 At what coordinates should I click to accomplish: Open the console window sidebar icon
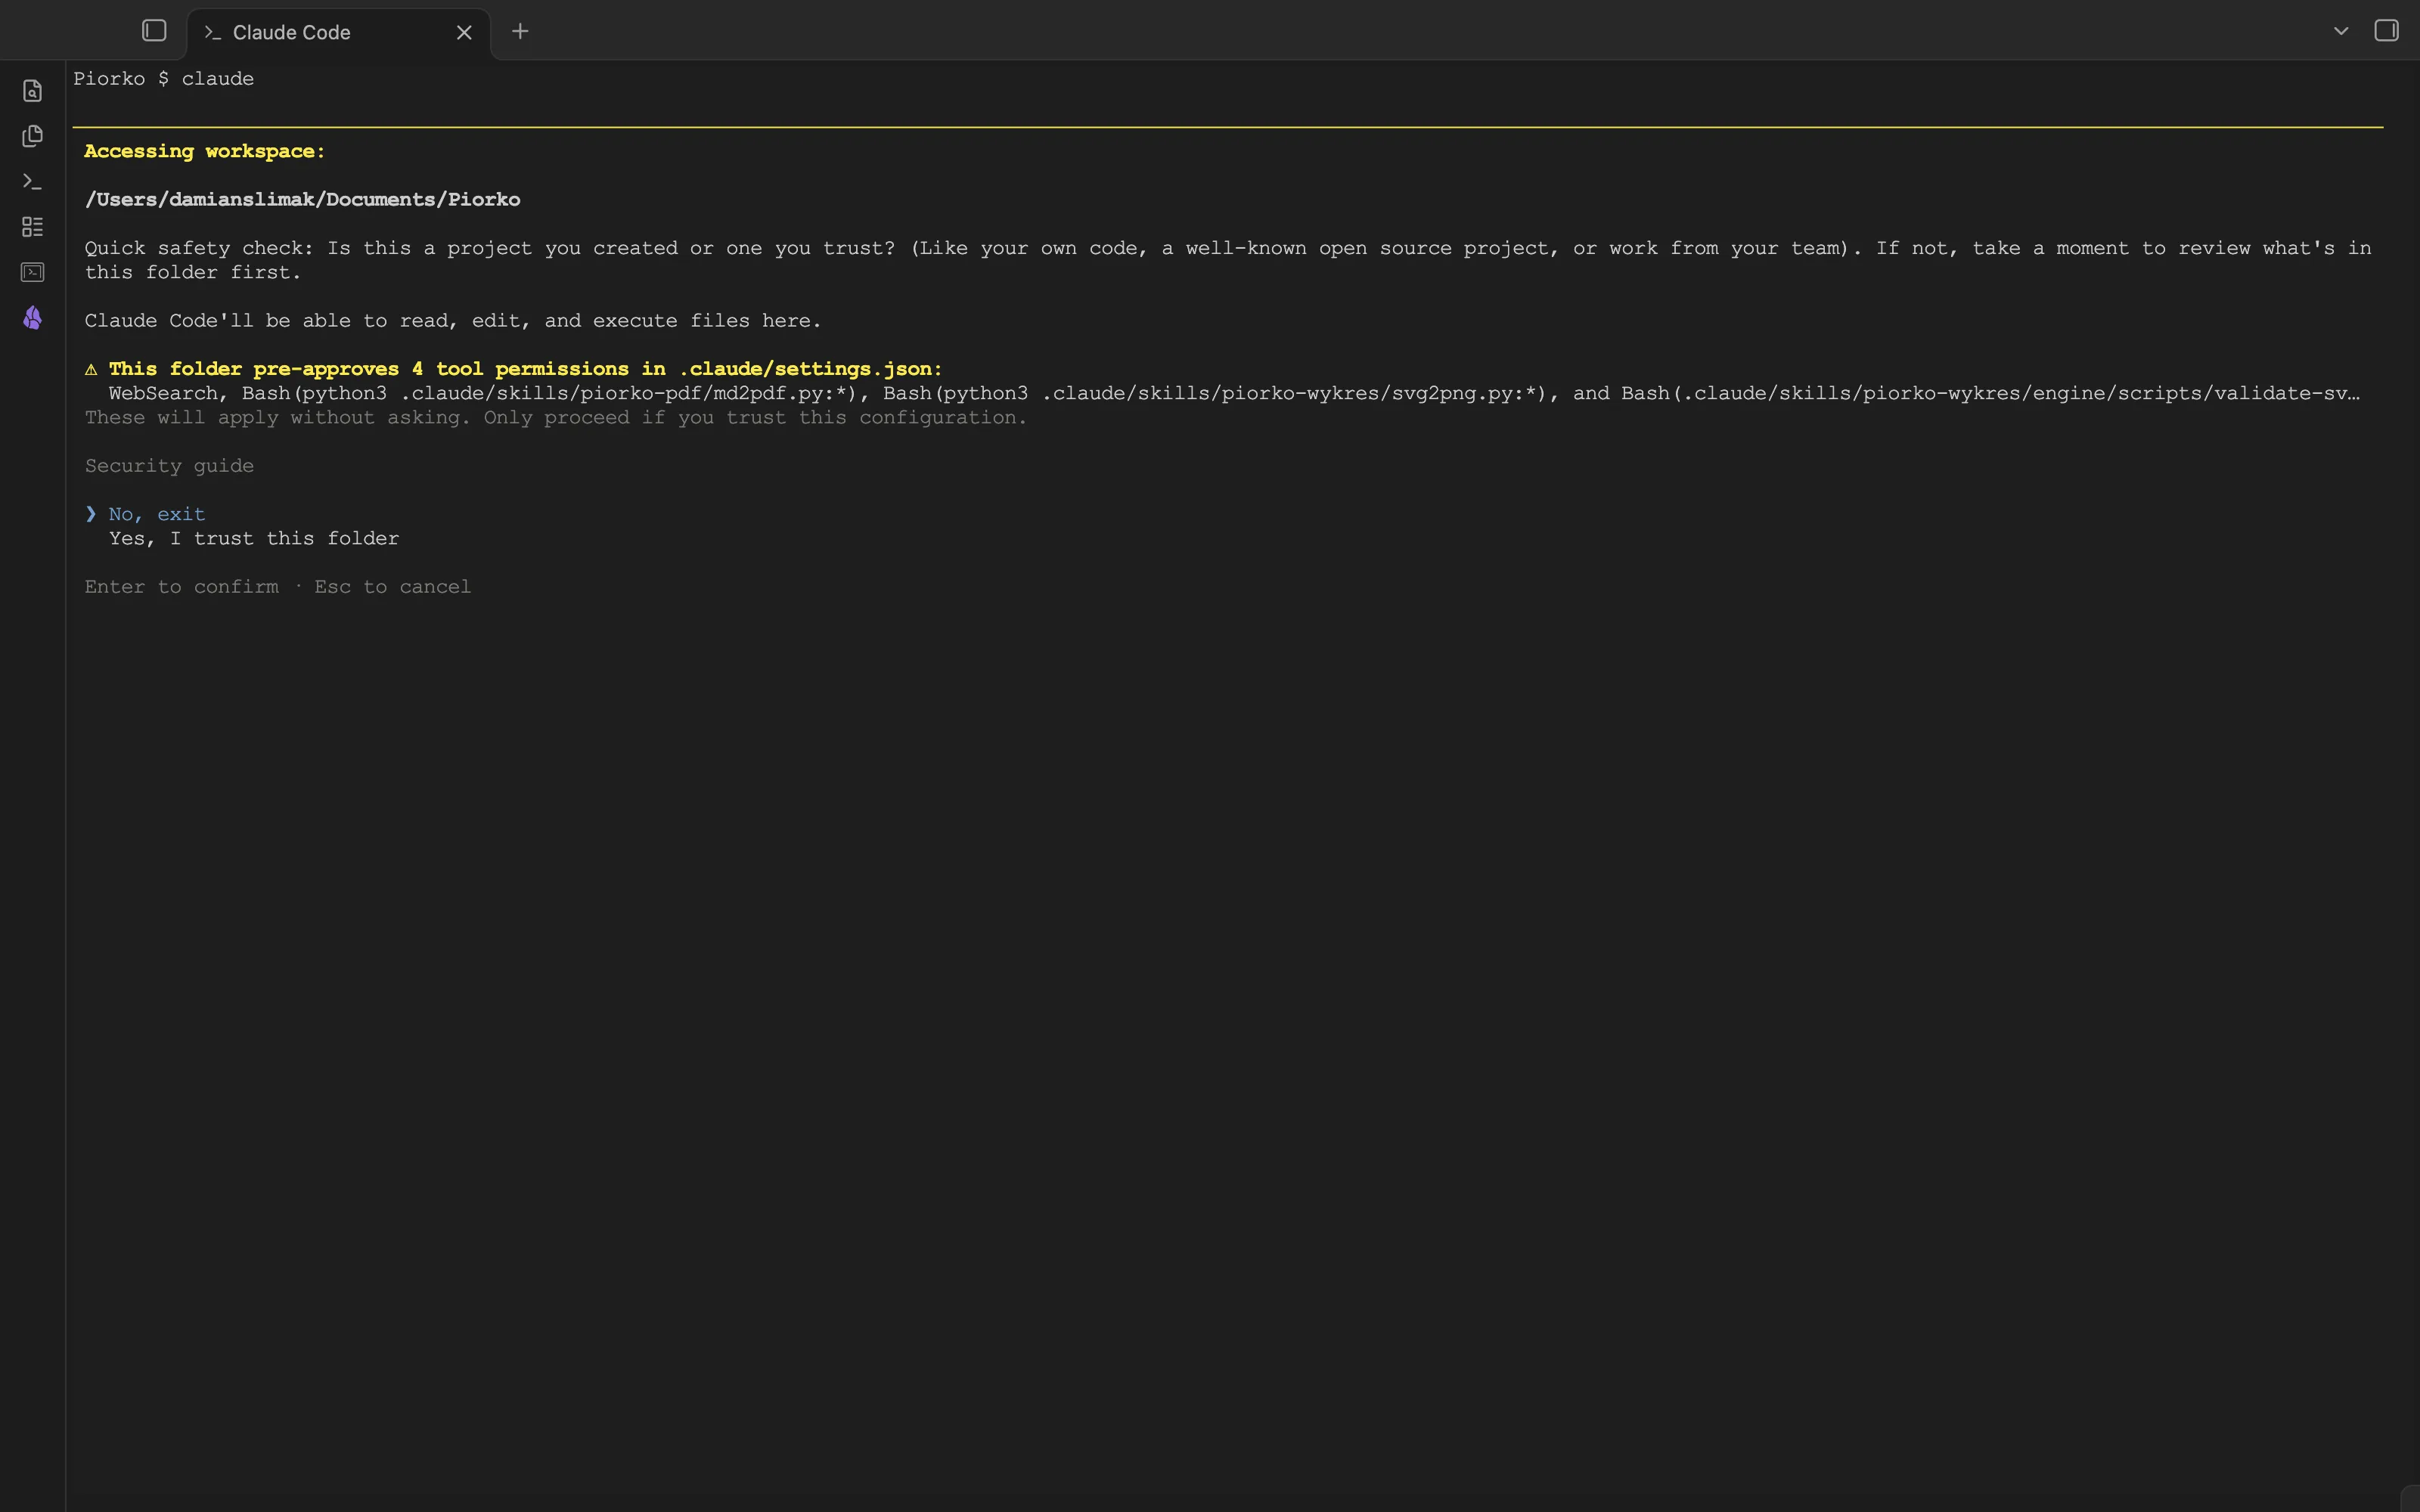tap(32, 272)
